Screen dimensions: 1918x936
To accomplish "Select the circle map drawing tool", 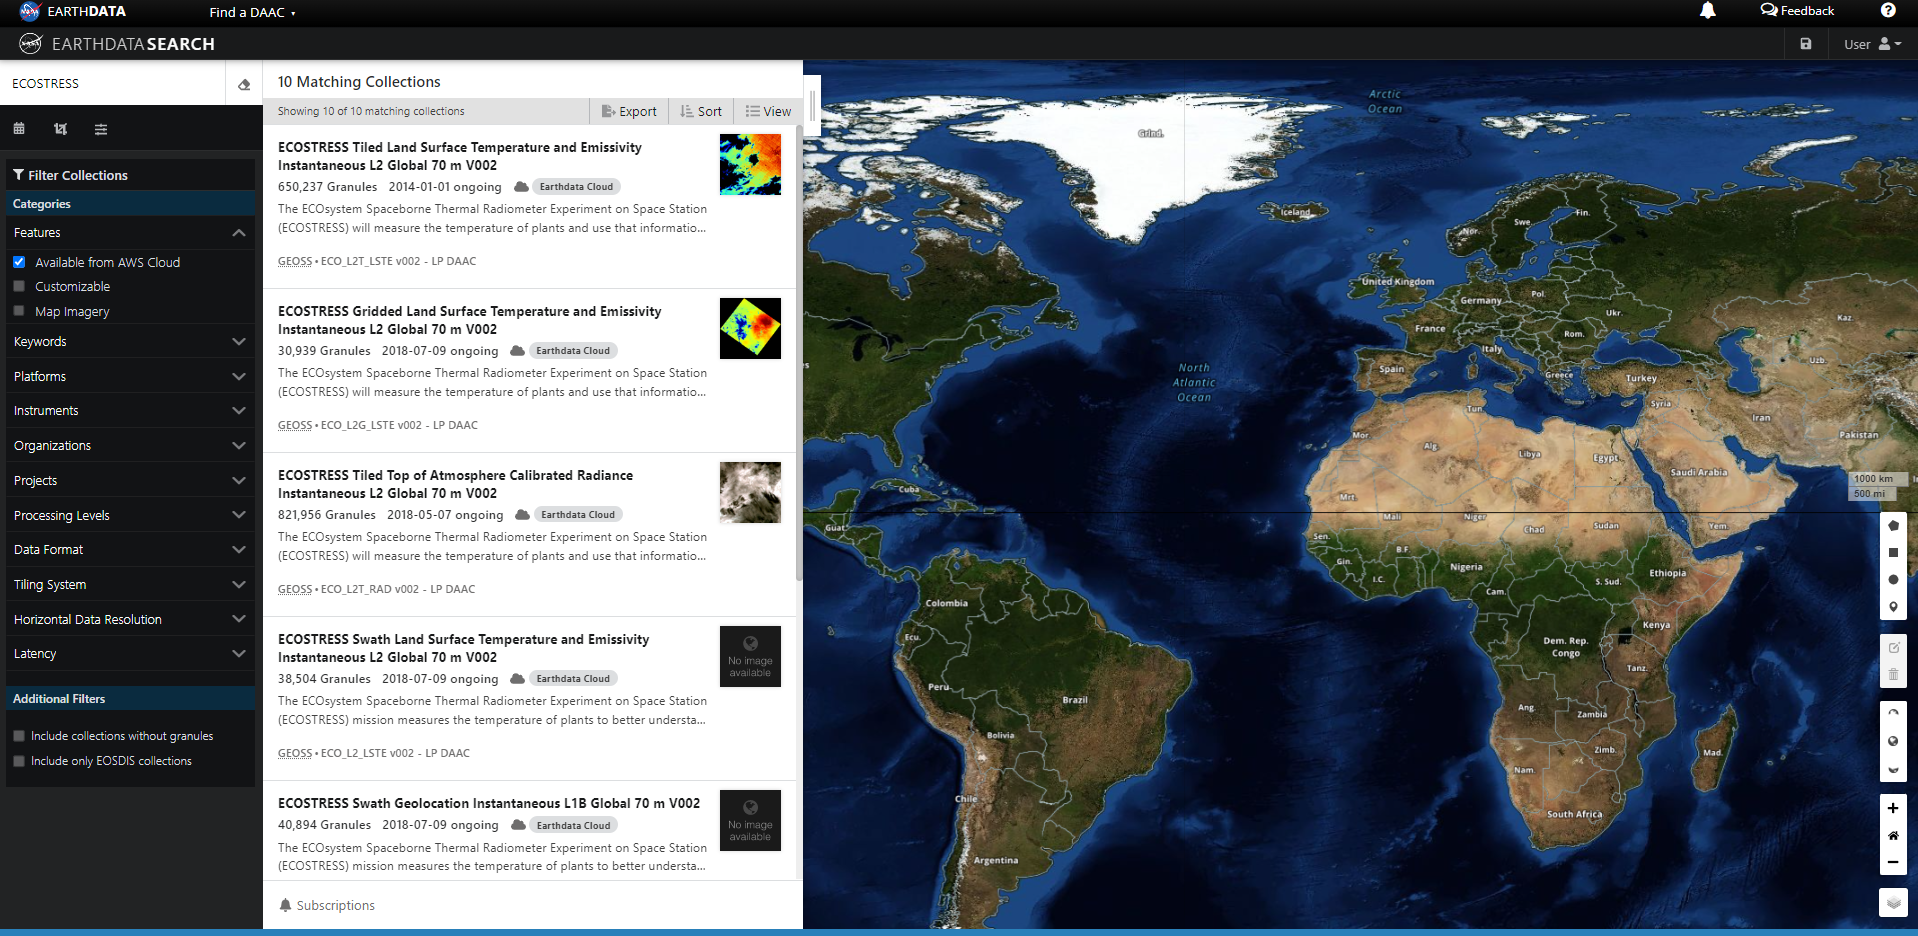I will point(1893,580).
